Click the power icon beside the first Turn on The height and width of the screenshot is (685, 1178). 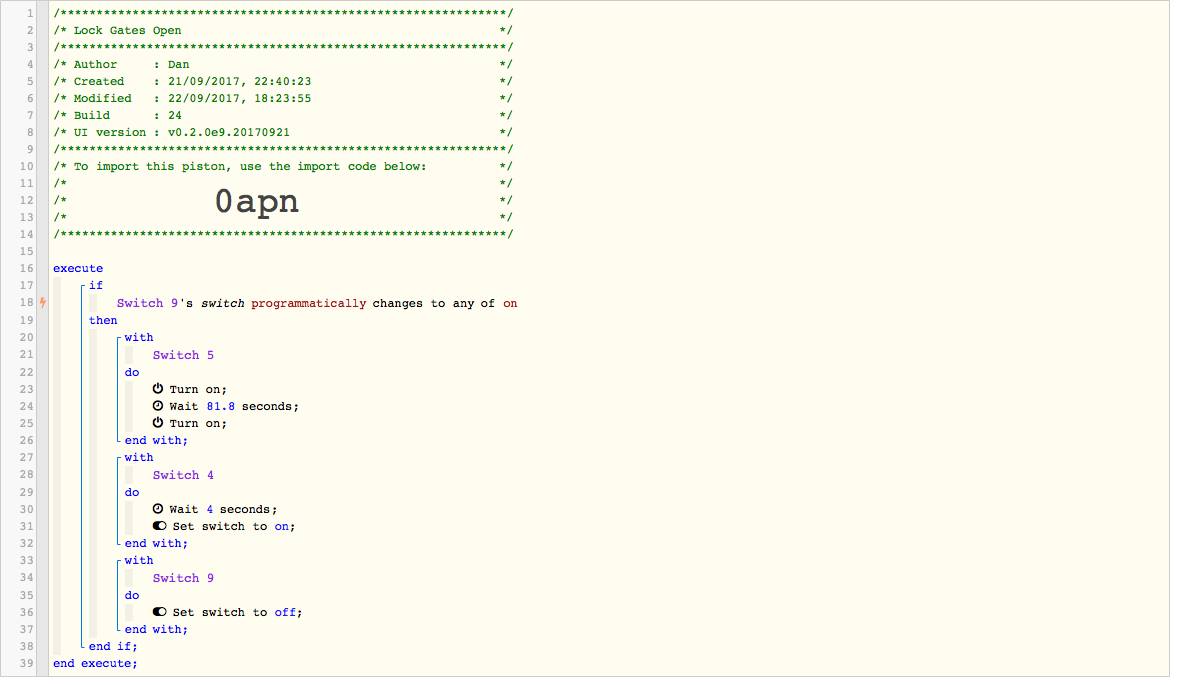coord(158,389)
